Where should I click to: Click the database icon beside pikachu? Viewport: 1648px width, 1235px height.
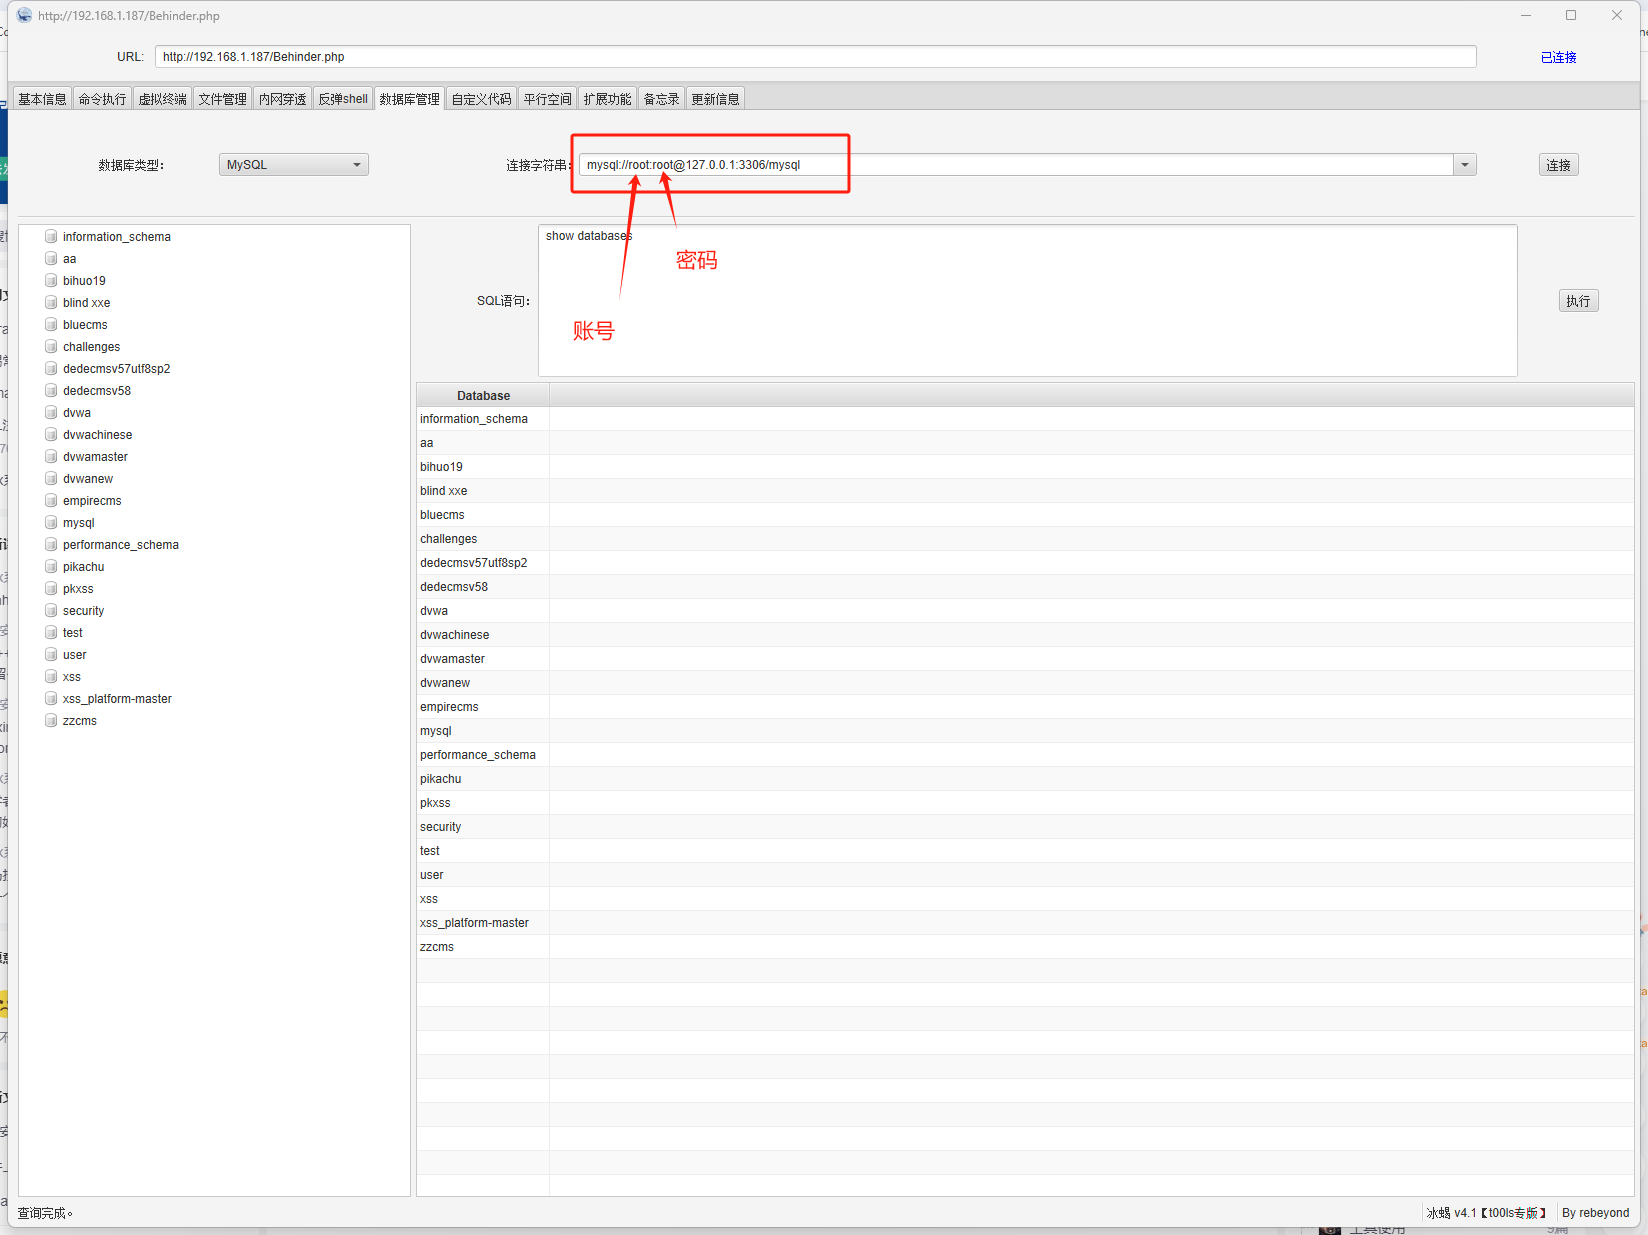(51, 567)
